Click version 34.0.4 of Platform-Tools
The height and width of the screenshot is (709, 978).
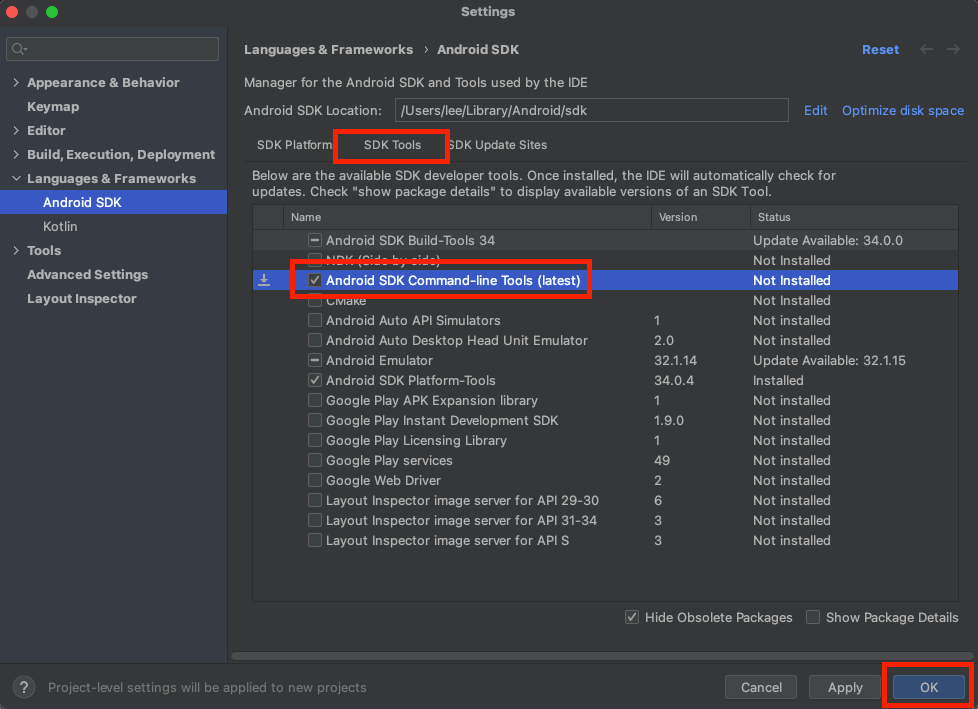(x=674, y=380)
